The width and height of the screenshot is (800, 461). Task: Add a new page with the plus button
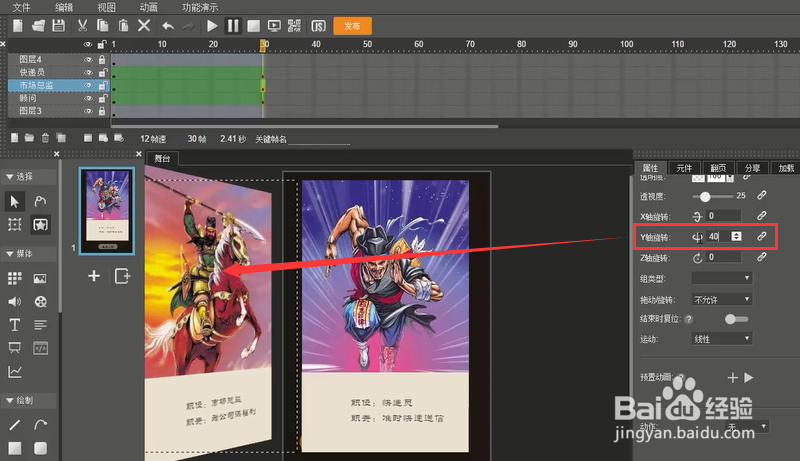(x=94, y=276)
